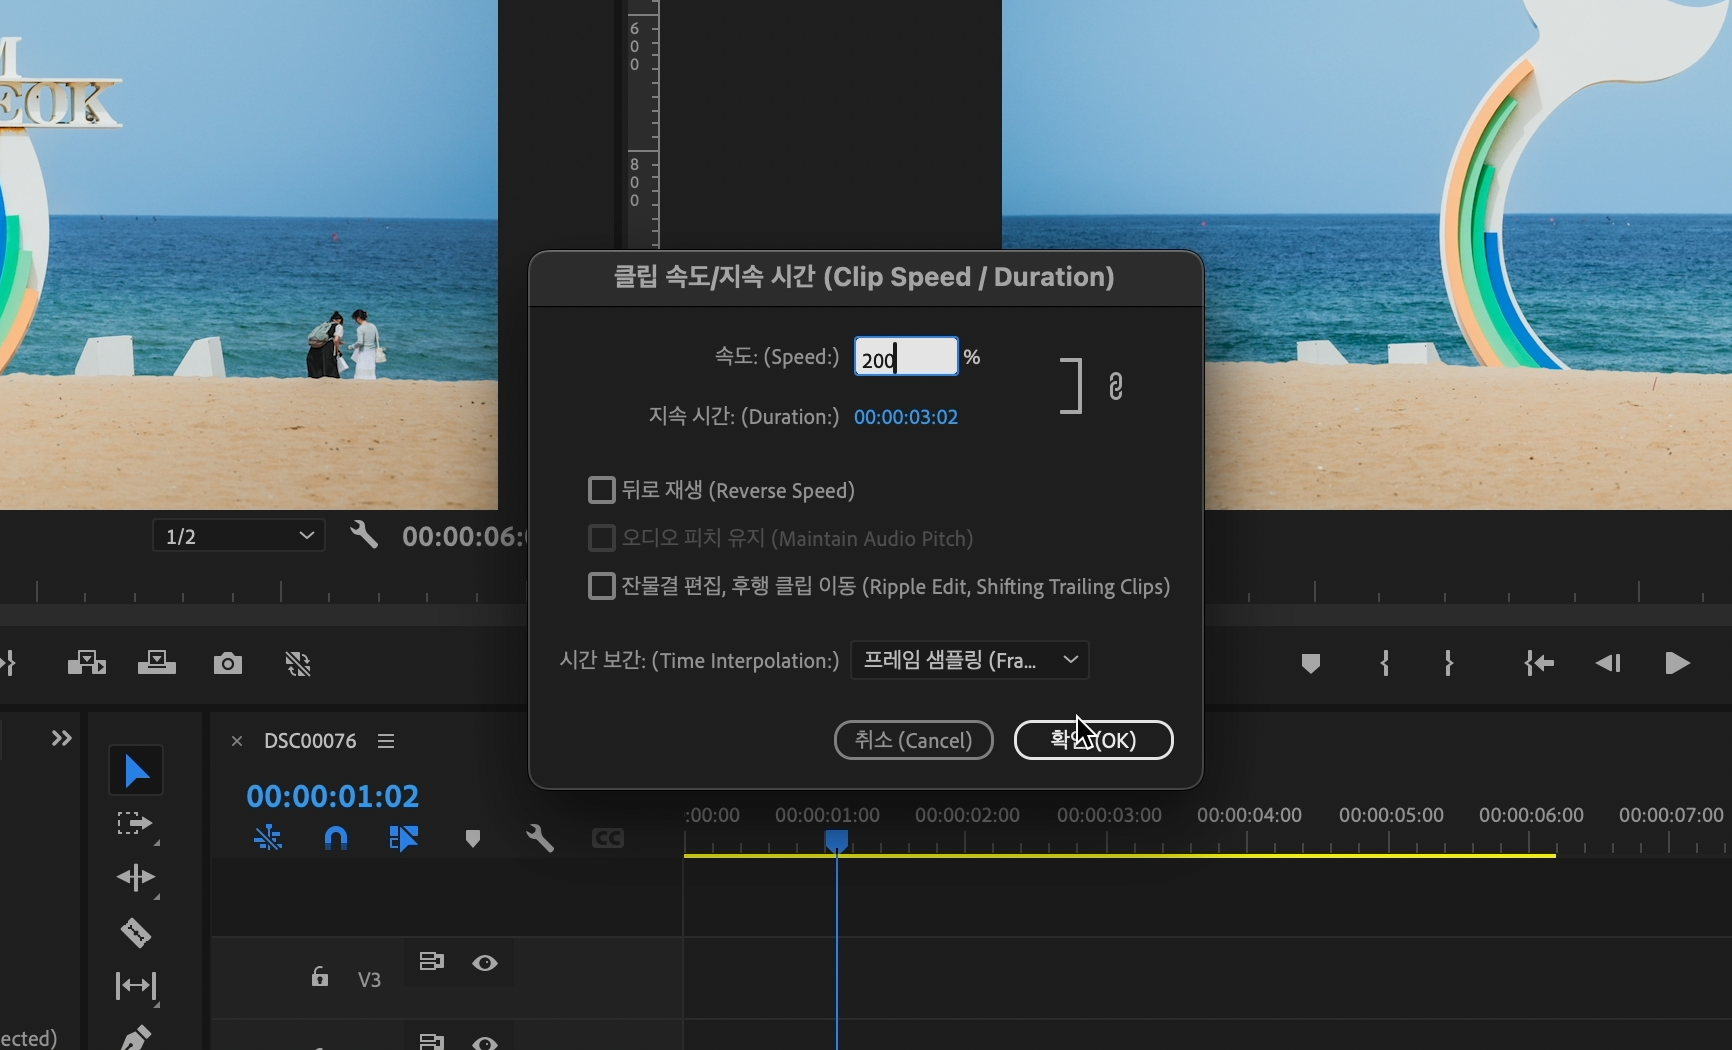Click the OK button to confirm speed

click(1093, 740)
